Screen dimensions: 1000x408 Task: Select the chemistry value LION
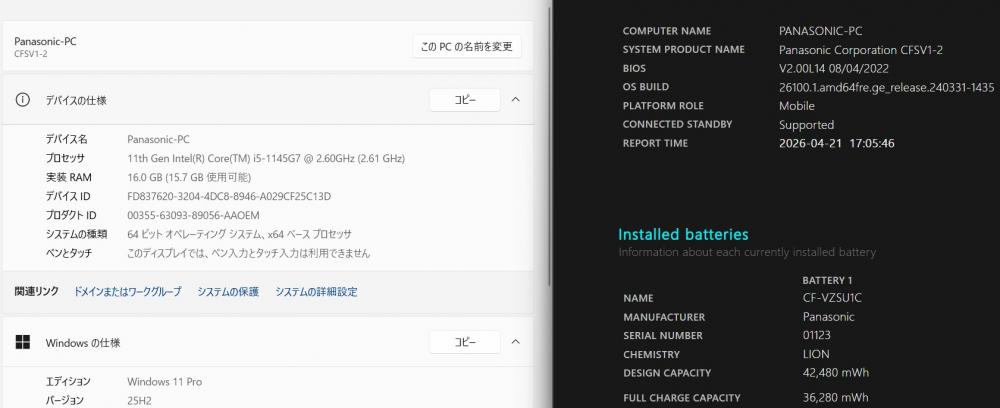pyautogui.click(x=816, y=354)
